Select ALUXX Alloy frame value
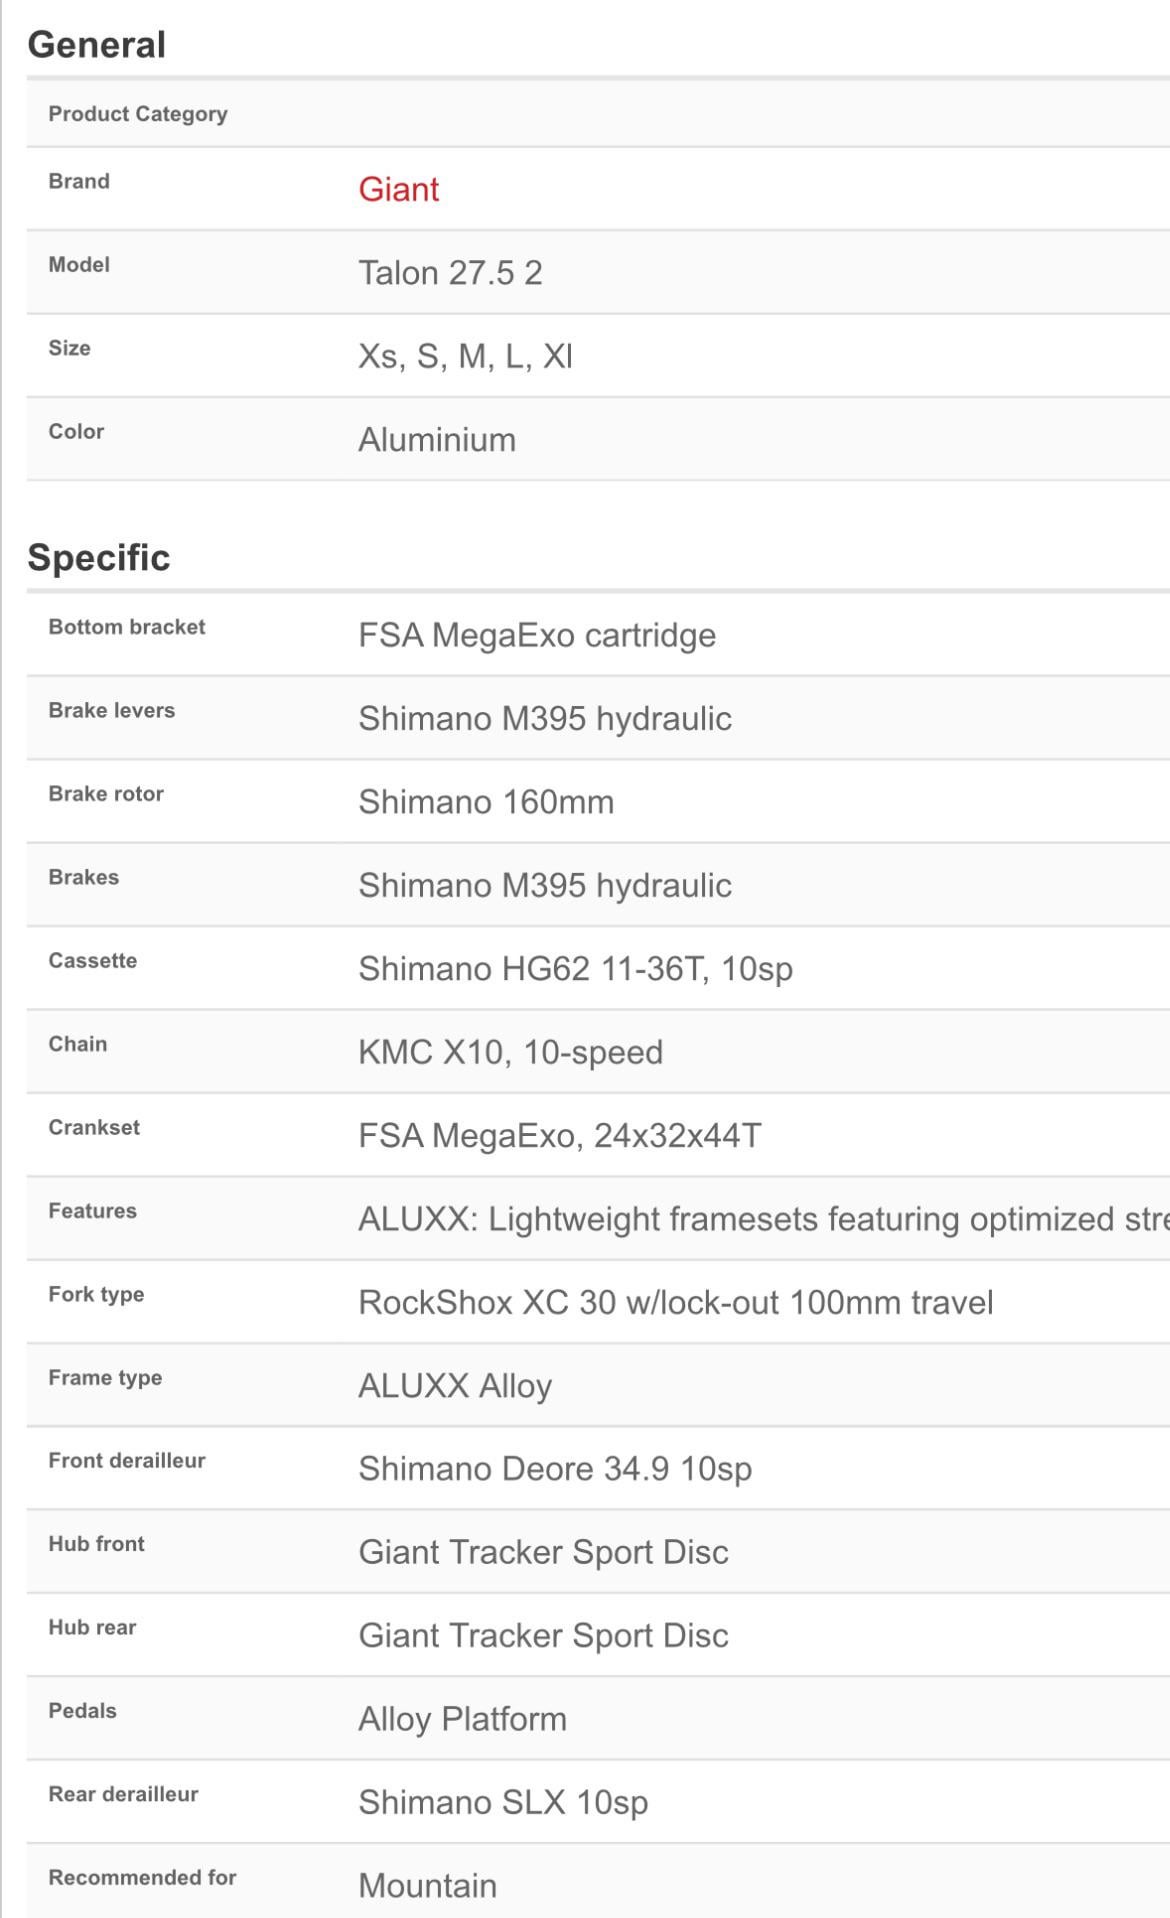Image resolution: width=1170 pixels, height=1918 pixels. tap(455, 1386)
